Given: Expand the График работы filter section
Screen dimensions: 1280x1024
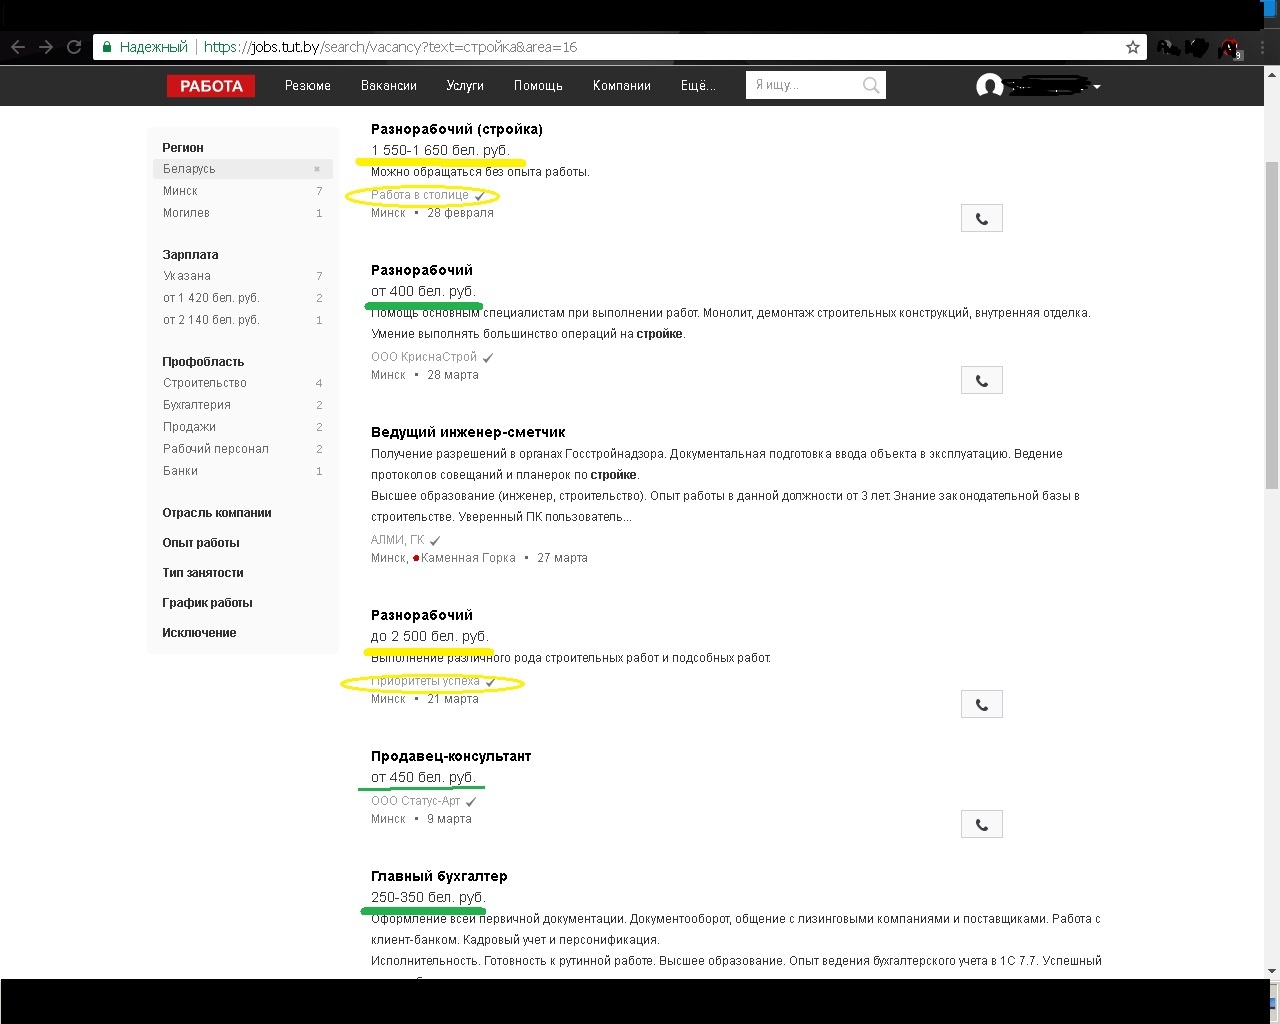Looking at the screenshot, I should (207, 603).
